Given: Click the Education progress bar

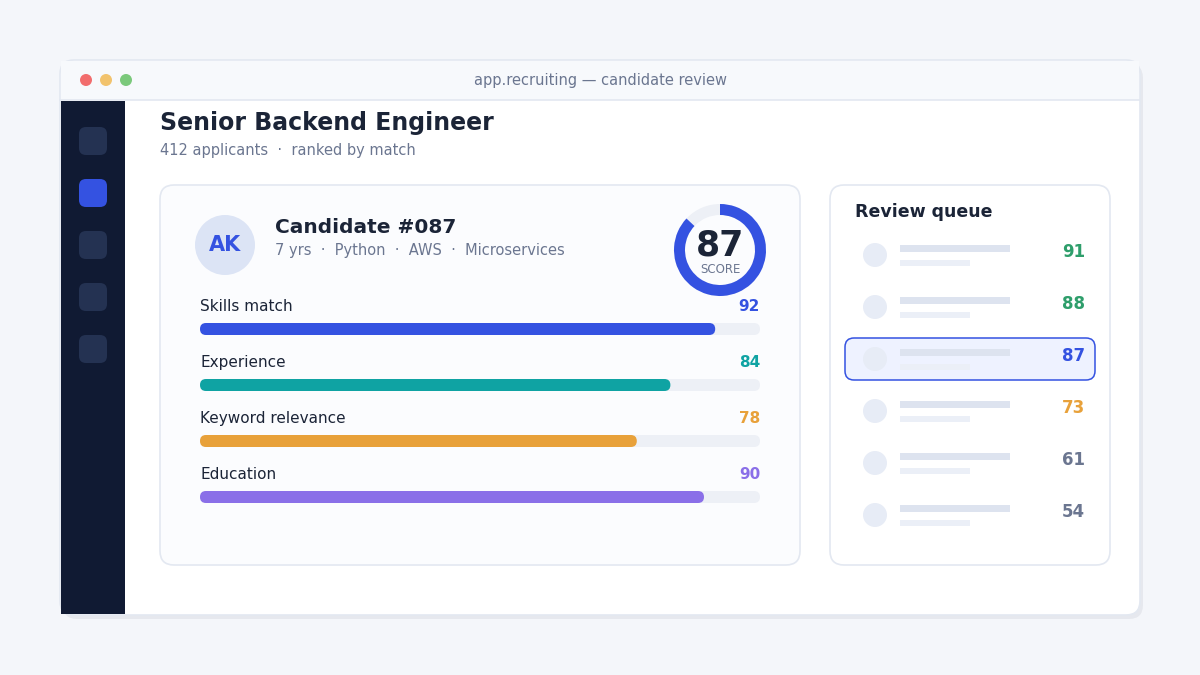Looking at the screenshot, I should [x=480, y=497].
